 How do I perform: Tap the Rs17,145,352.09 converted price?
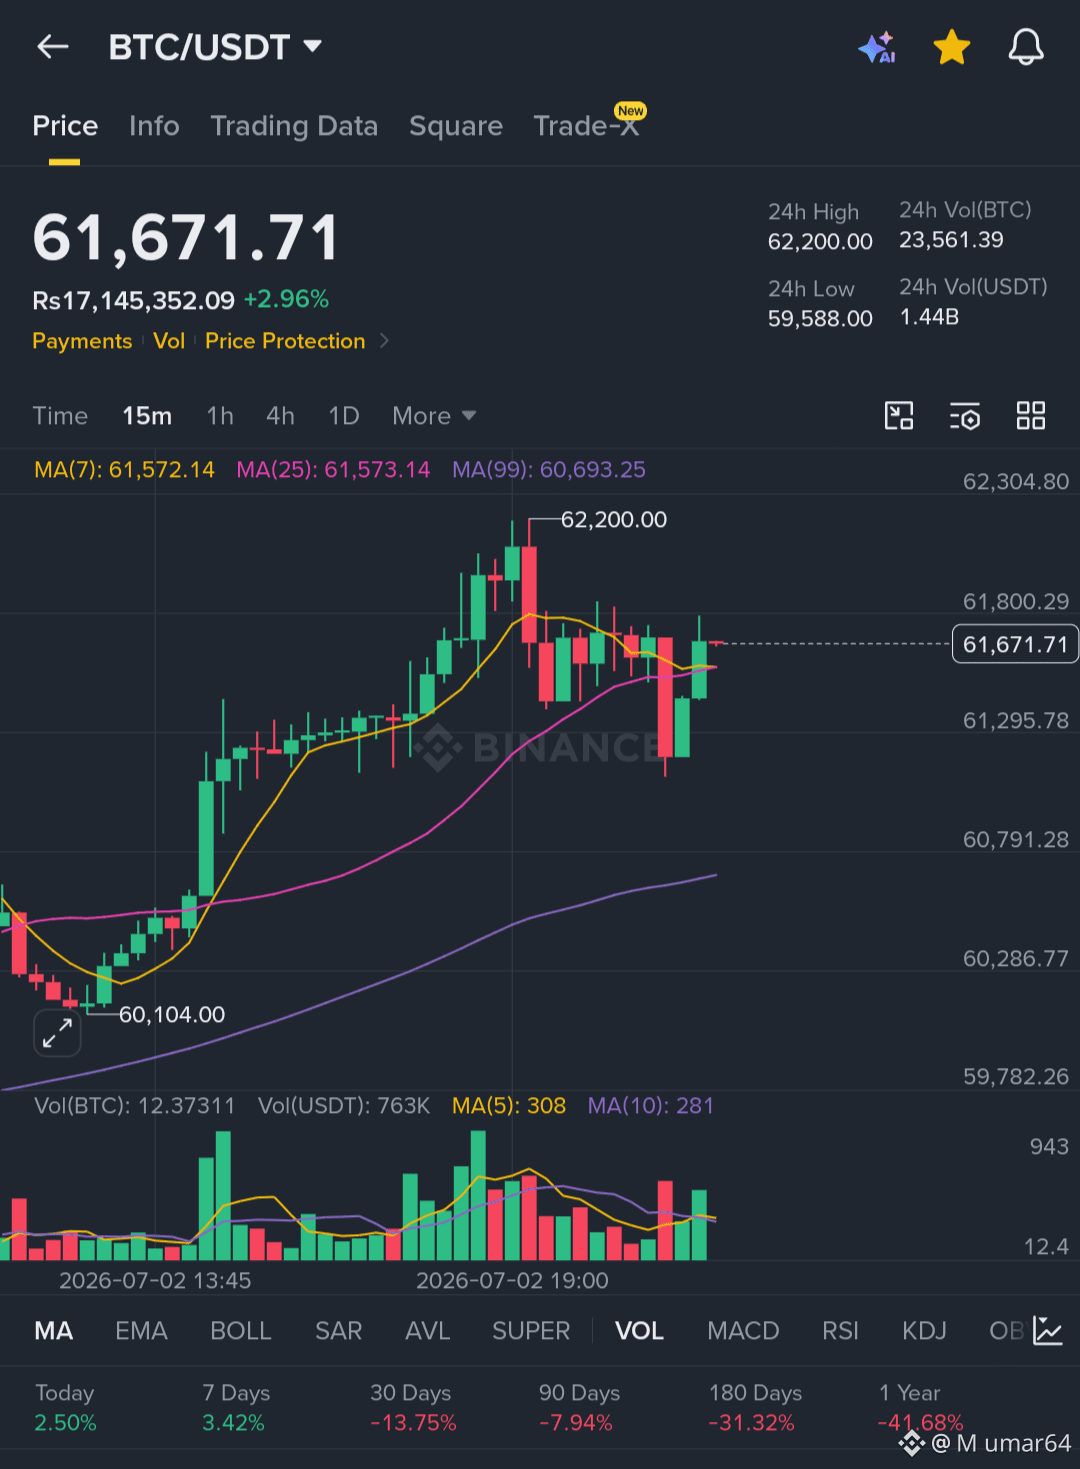point(134,300)
